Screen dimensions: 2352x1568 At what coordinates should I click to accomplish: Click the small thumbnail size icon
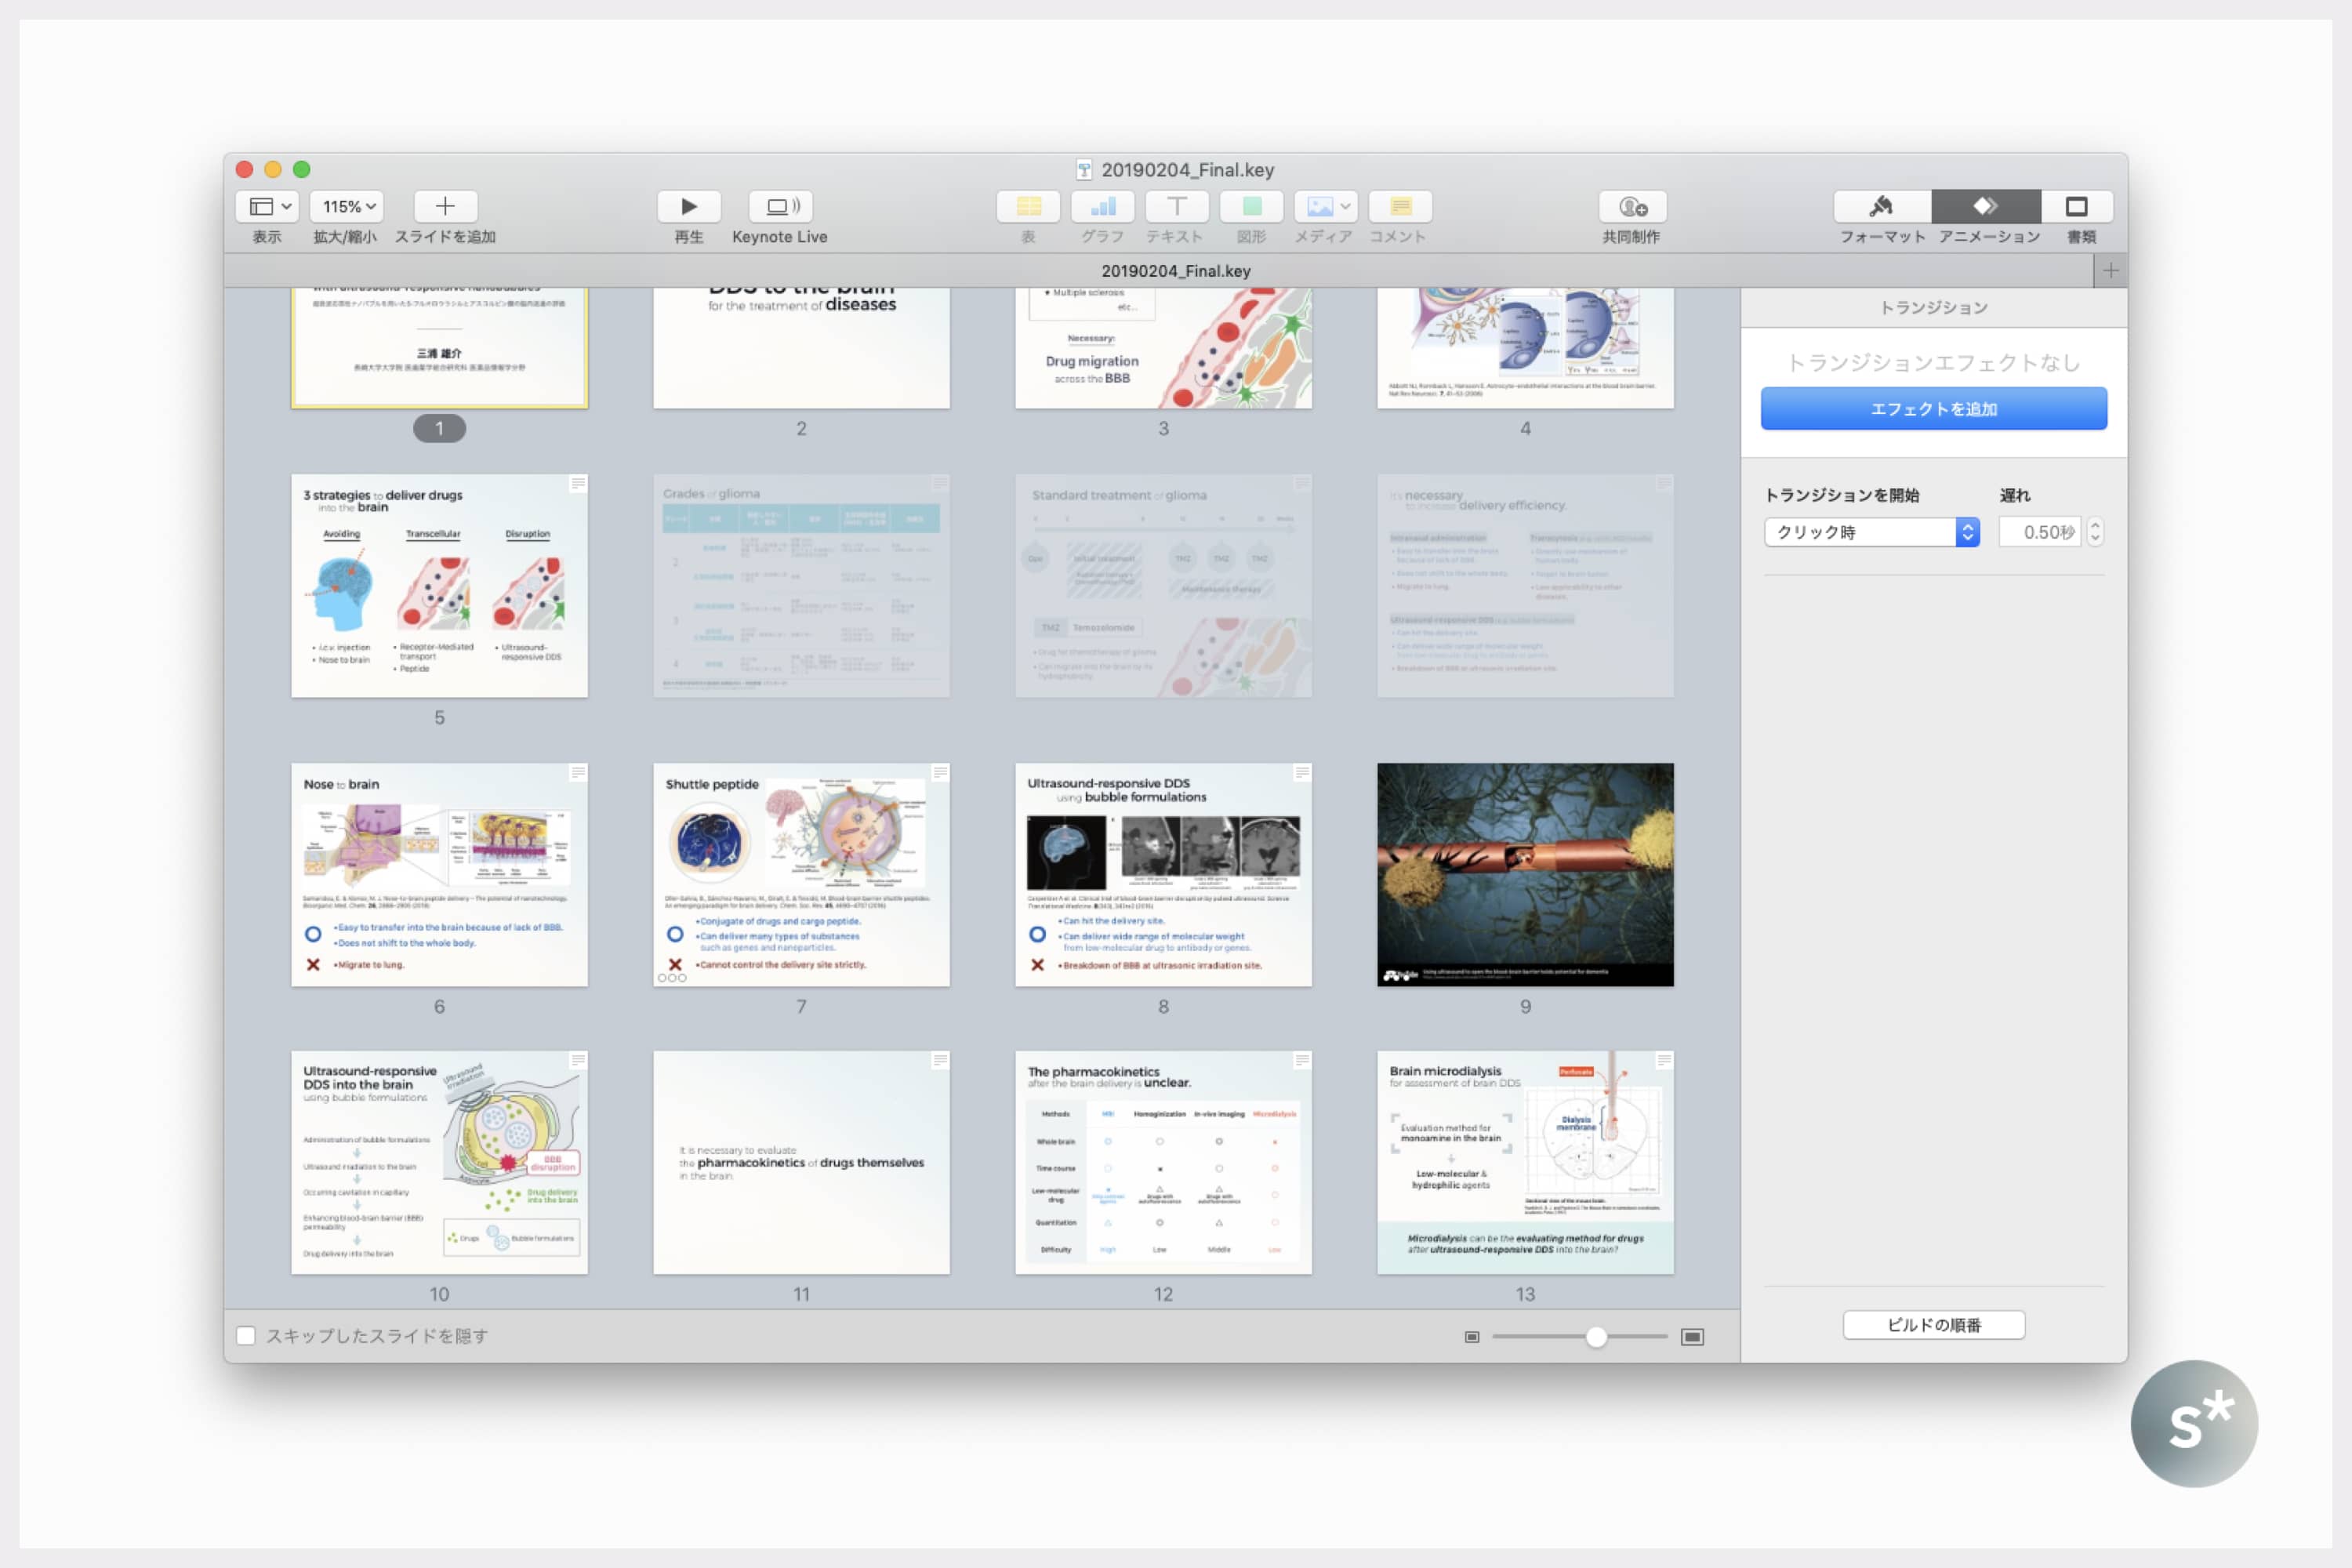pos(1471,1337)
